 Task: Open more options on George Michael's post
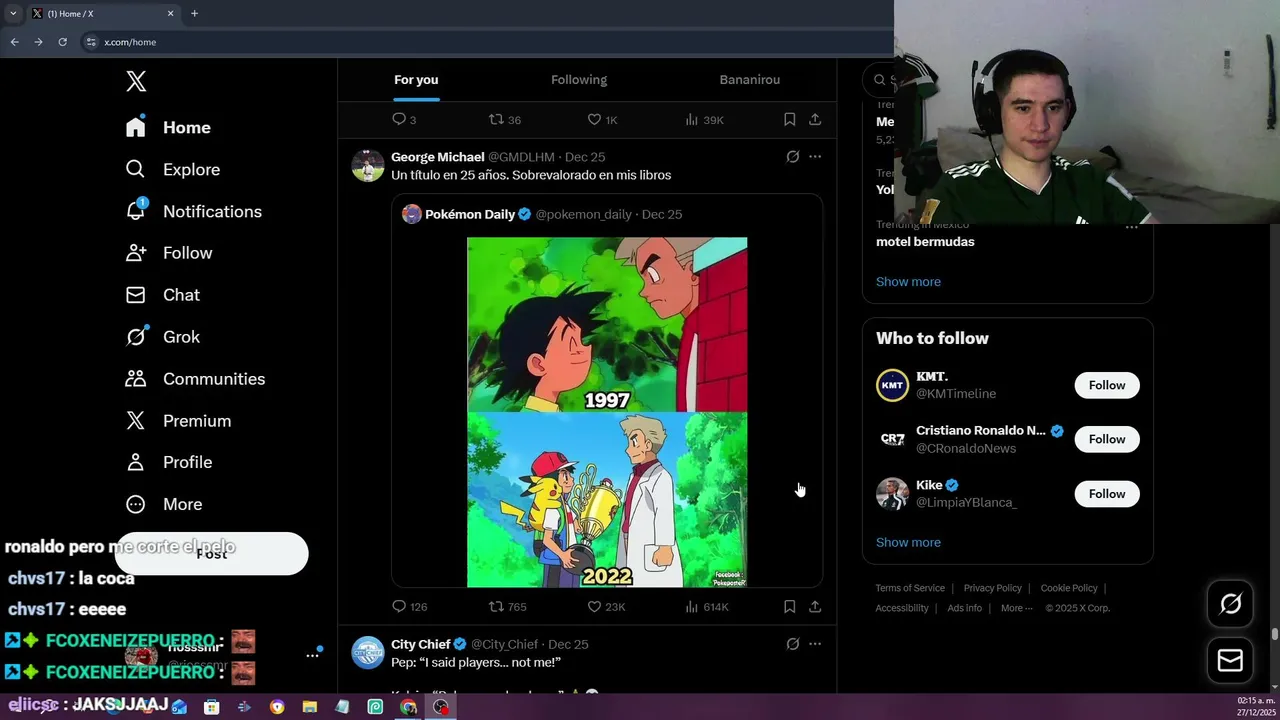[x=815, y=157]
